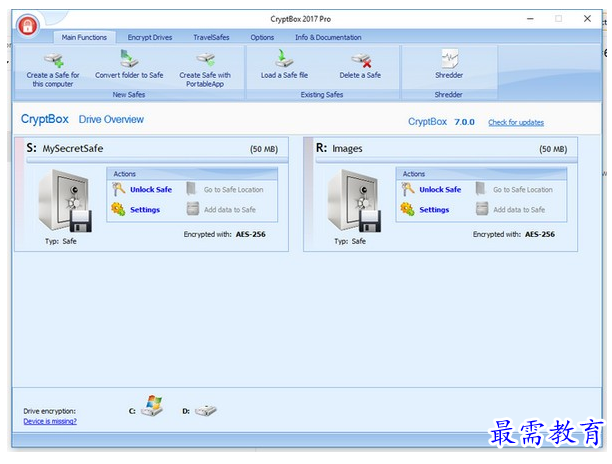612x464 pixels.
Task: Open Settings for MySecretSafe
Action: pyautogui.click(x=144, y=210)
